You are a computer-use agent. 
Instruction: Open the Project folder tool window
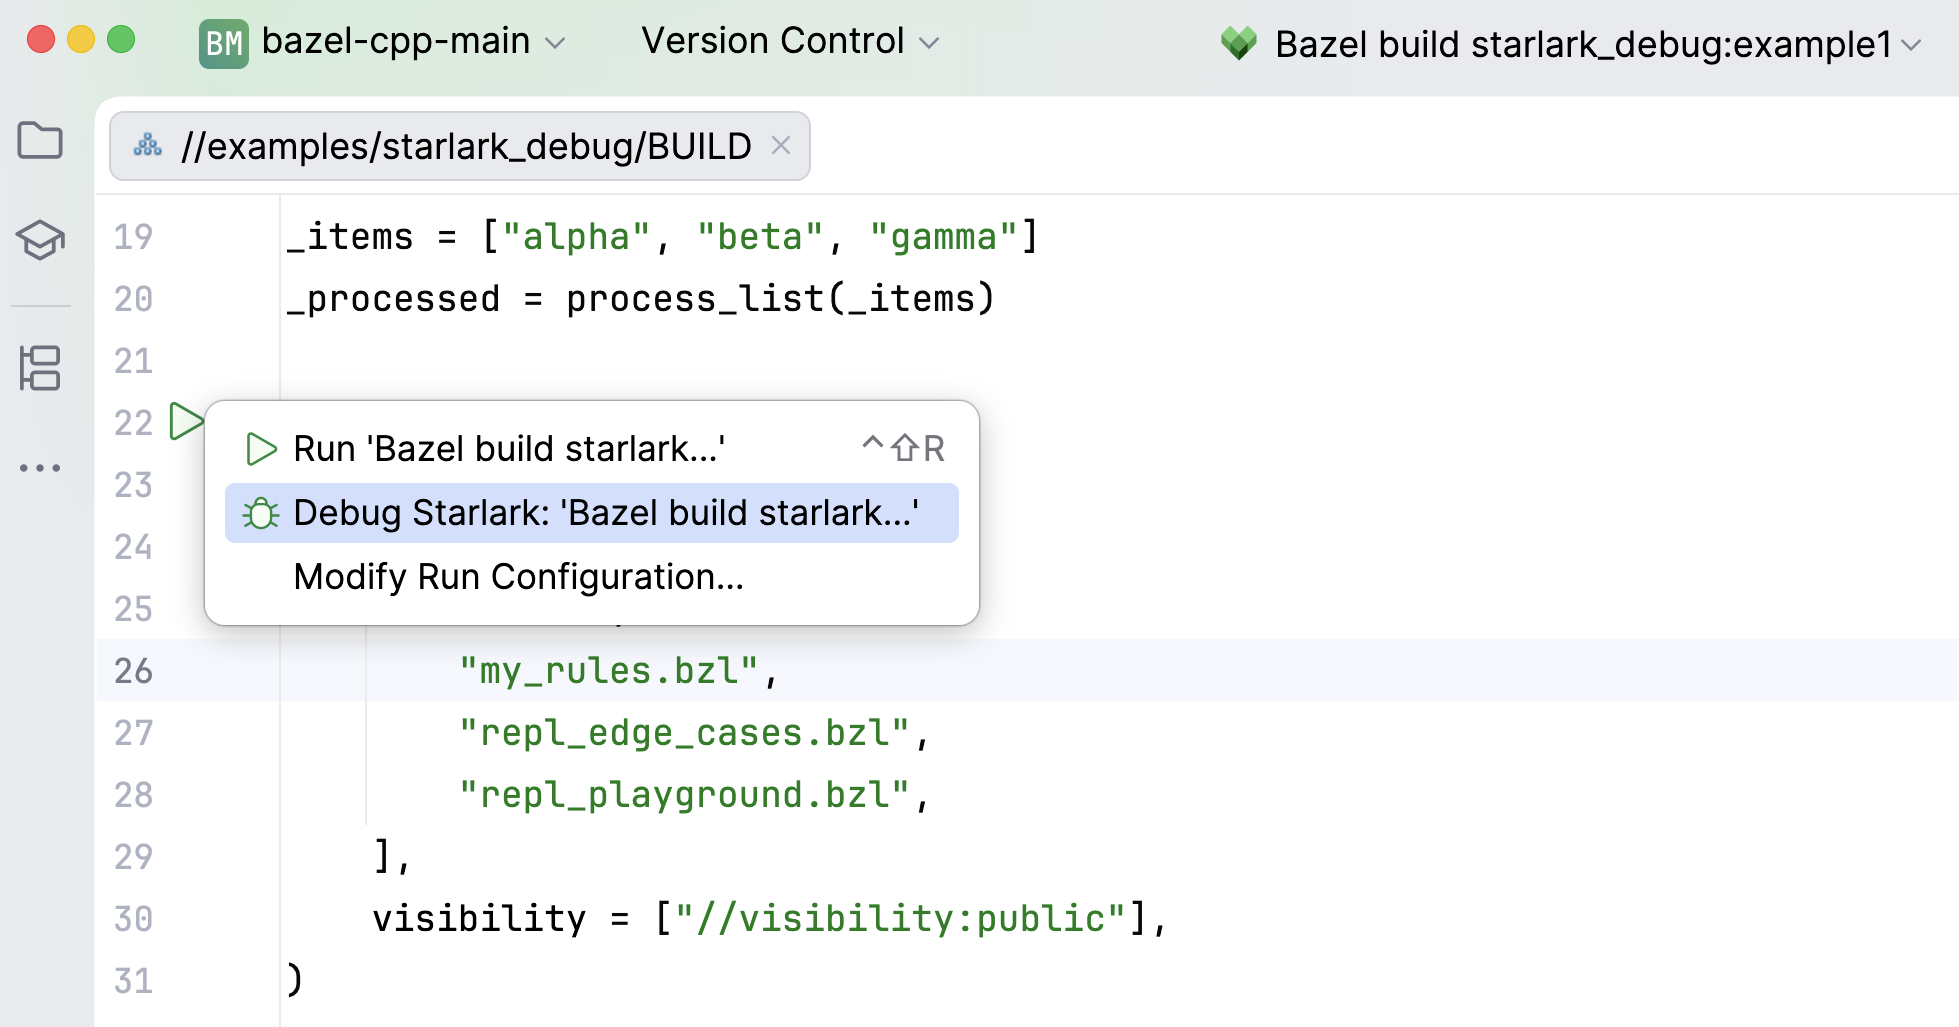coord(40,140)
